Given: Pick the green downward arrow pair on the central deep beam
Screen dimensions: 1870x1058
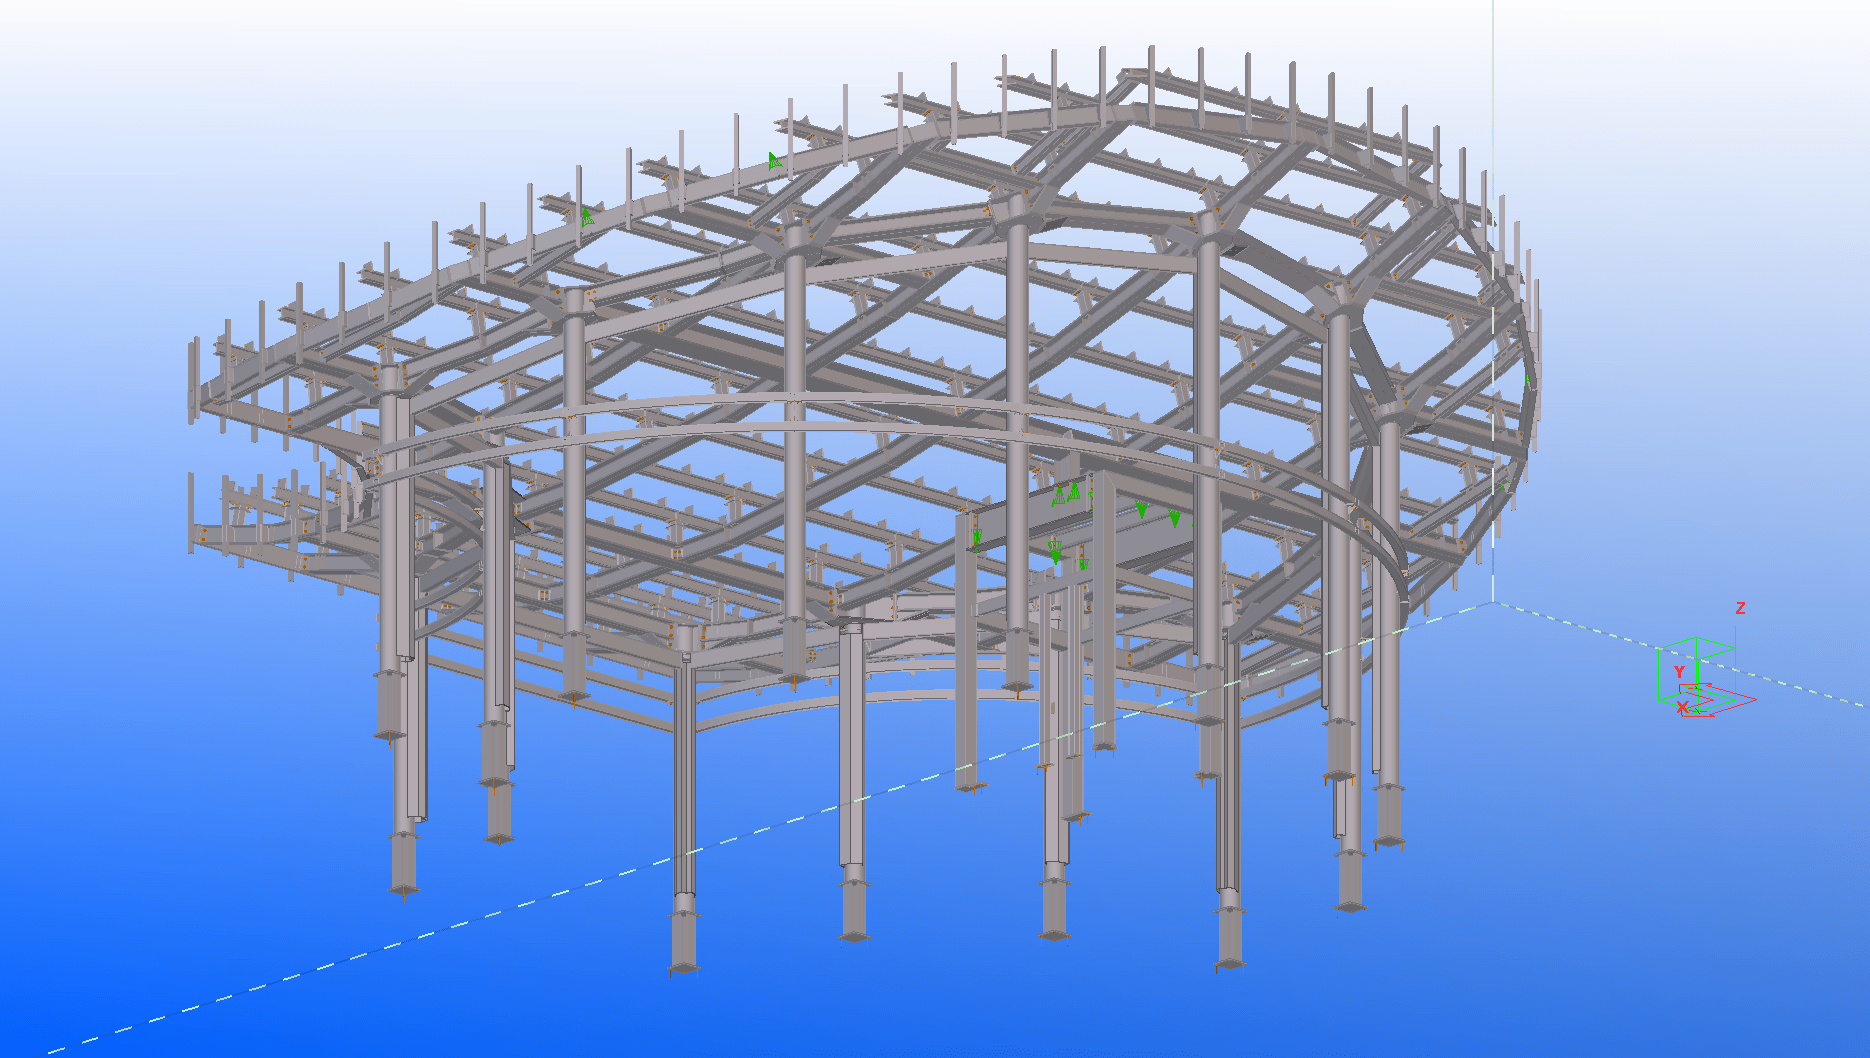Looking at the screenshot, I should [x=1158, y=514].
